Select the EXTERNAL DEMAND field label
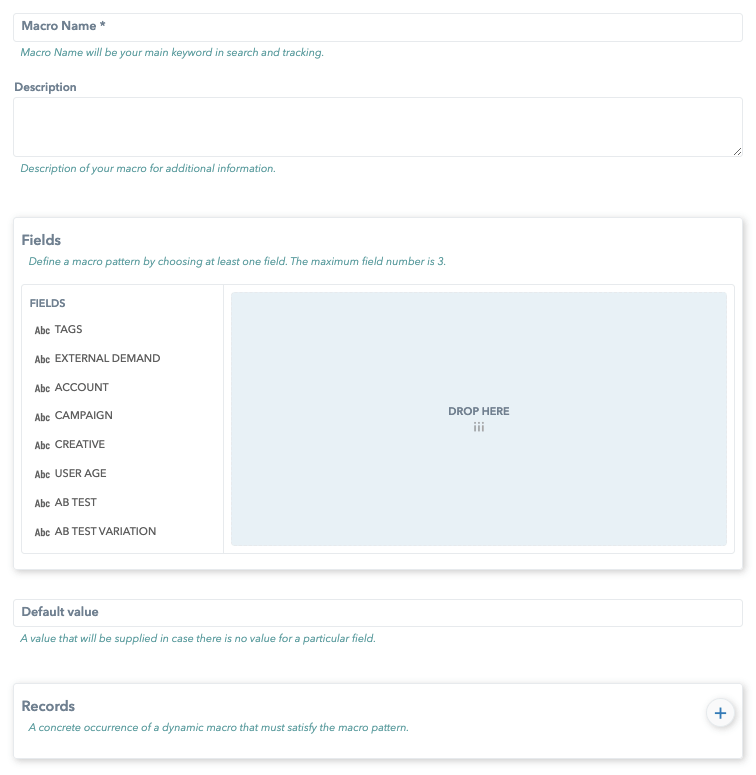The height and width of the screenshot is (775, 756). tap(107, 358)
